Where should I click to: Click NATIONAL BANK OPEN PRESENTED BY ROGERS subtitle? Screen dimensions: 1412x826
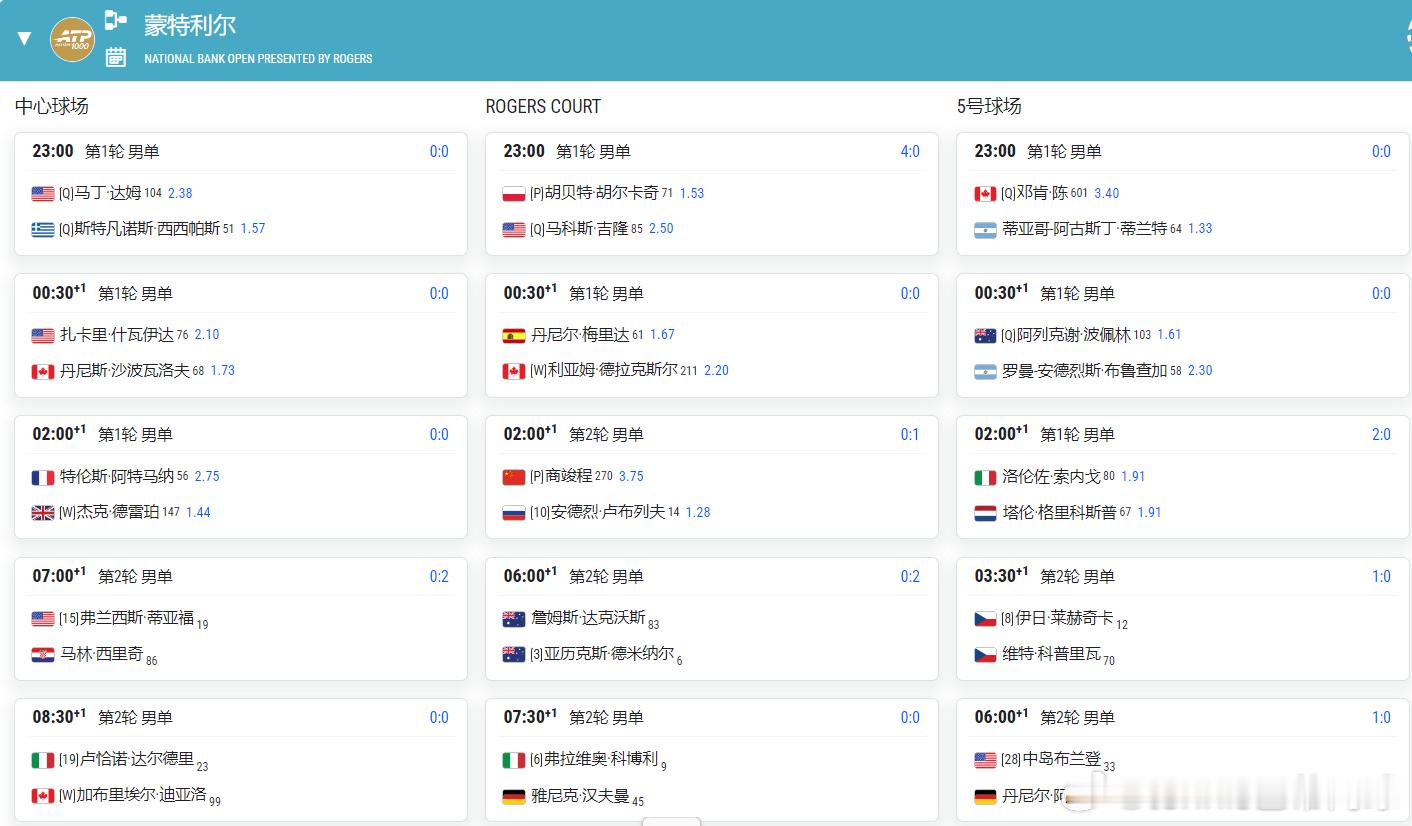[x=258, y=59]
